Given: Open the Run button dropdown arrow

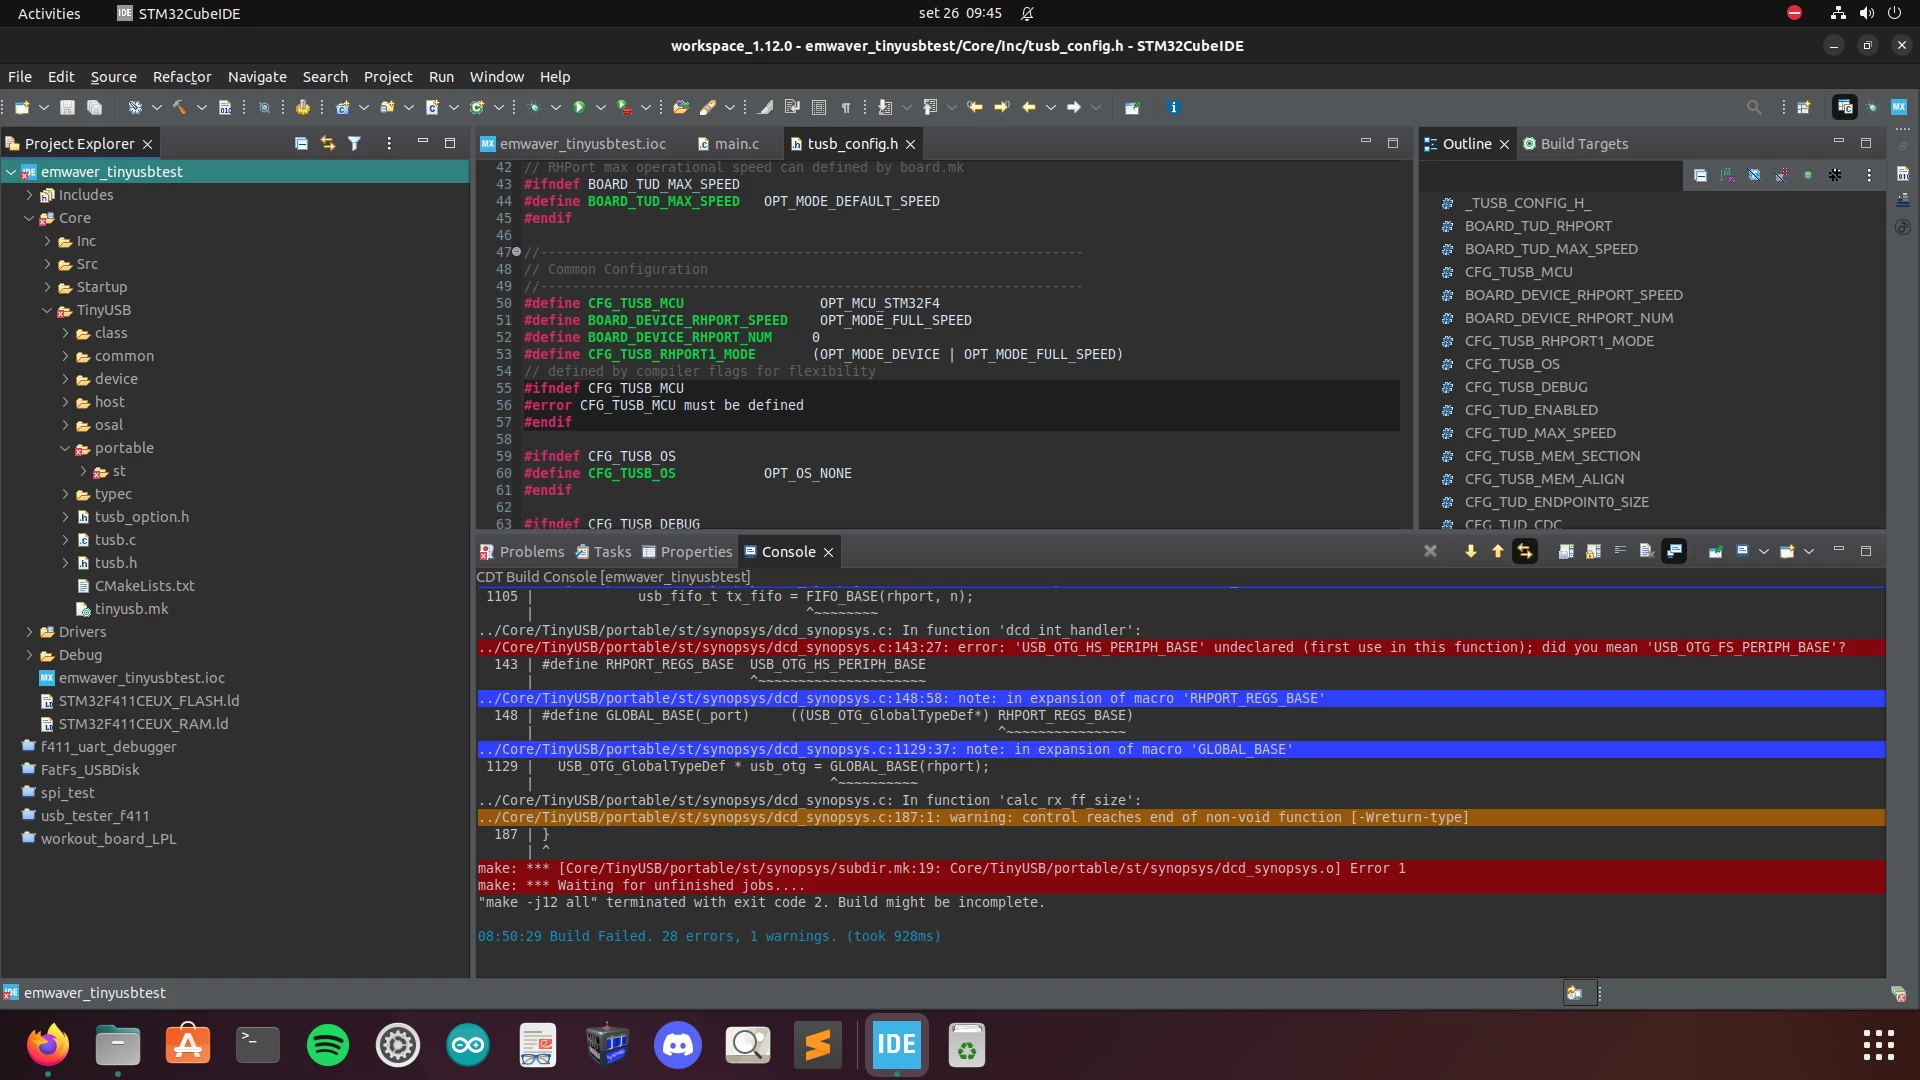Looking at the screenshot, I should (x=600, y=107).
